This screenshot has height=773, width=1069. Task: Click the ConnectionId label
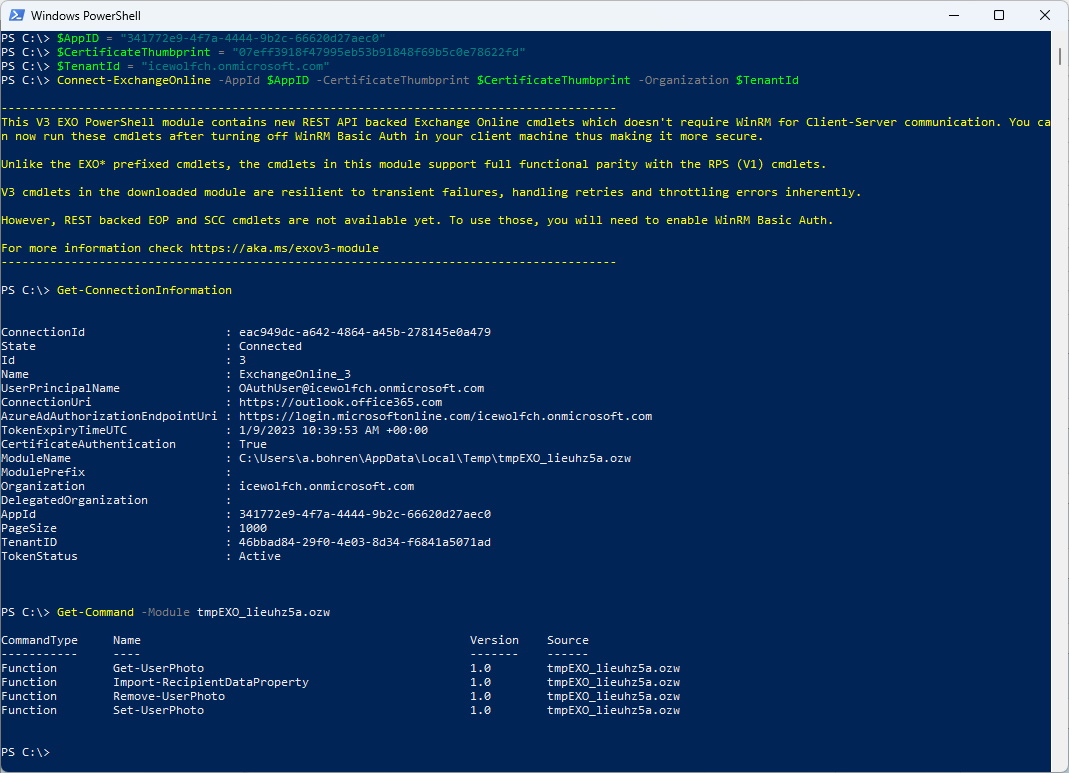(43, 332)
